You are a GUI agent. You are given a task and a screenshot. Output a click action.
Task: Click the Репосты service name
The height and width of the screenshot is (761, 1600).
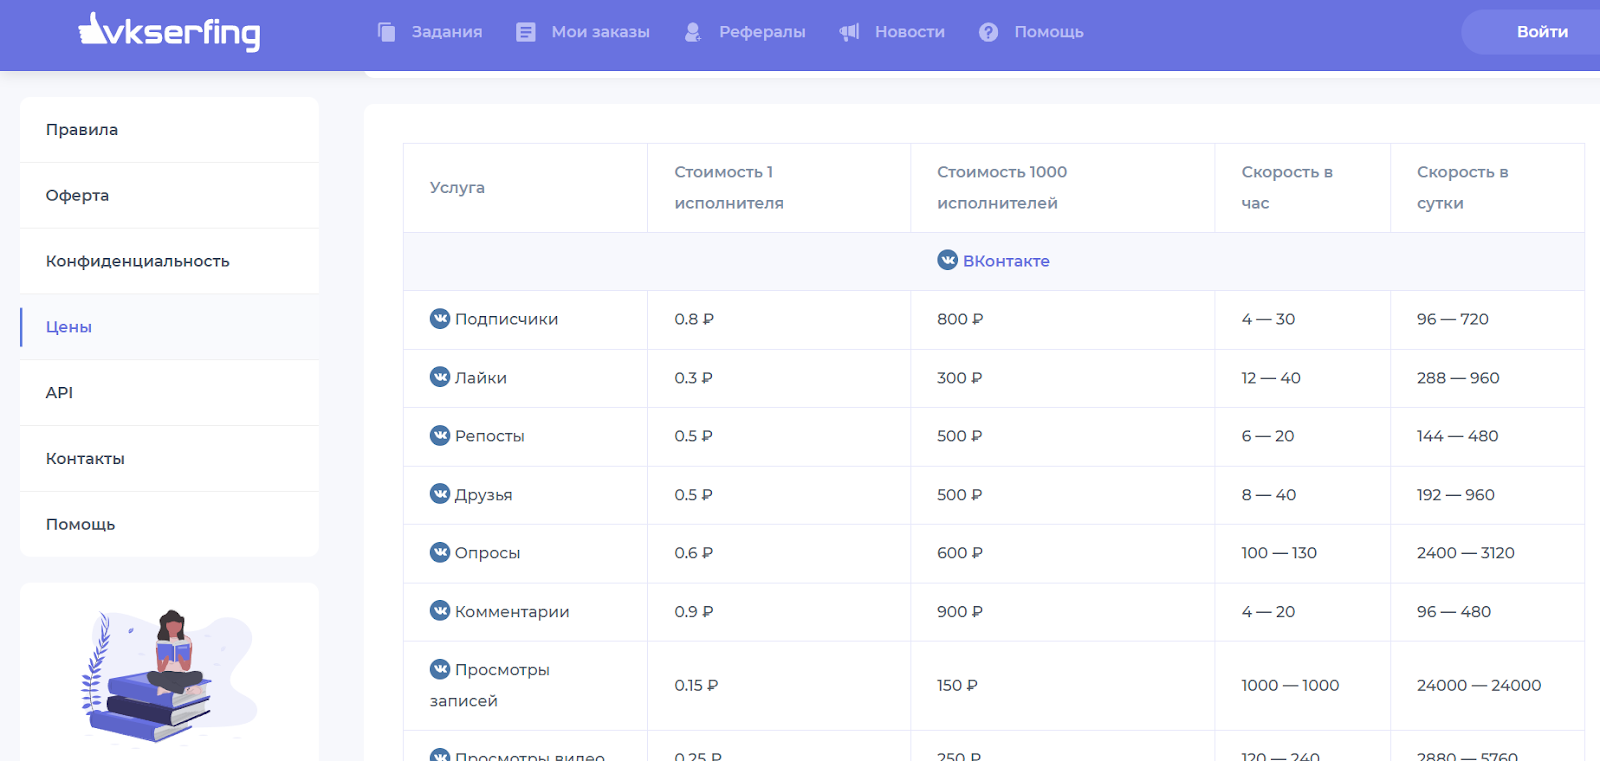coord(489,436)
